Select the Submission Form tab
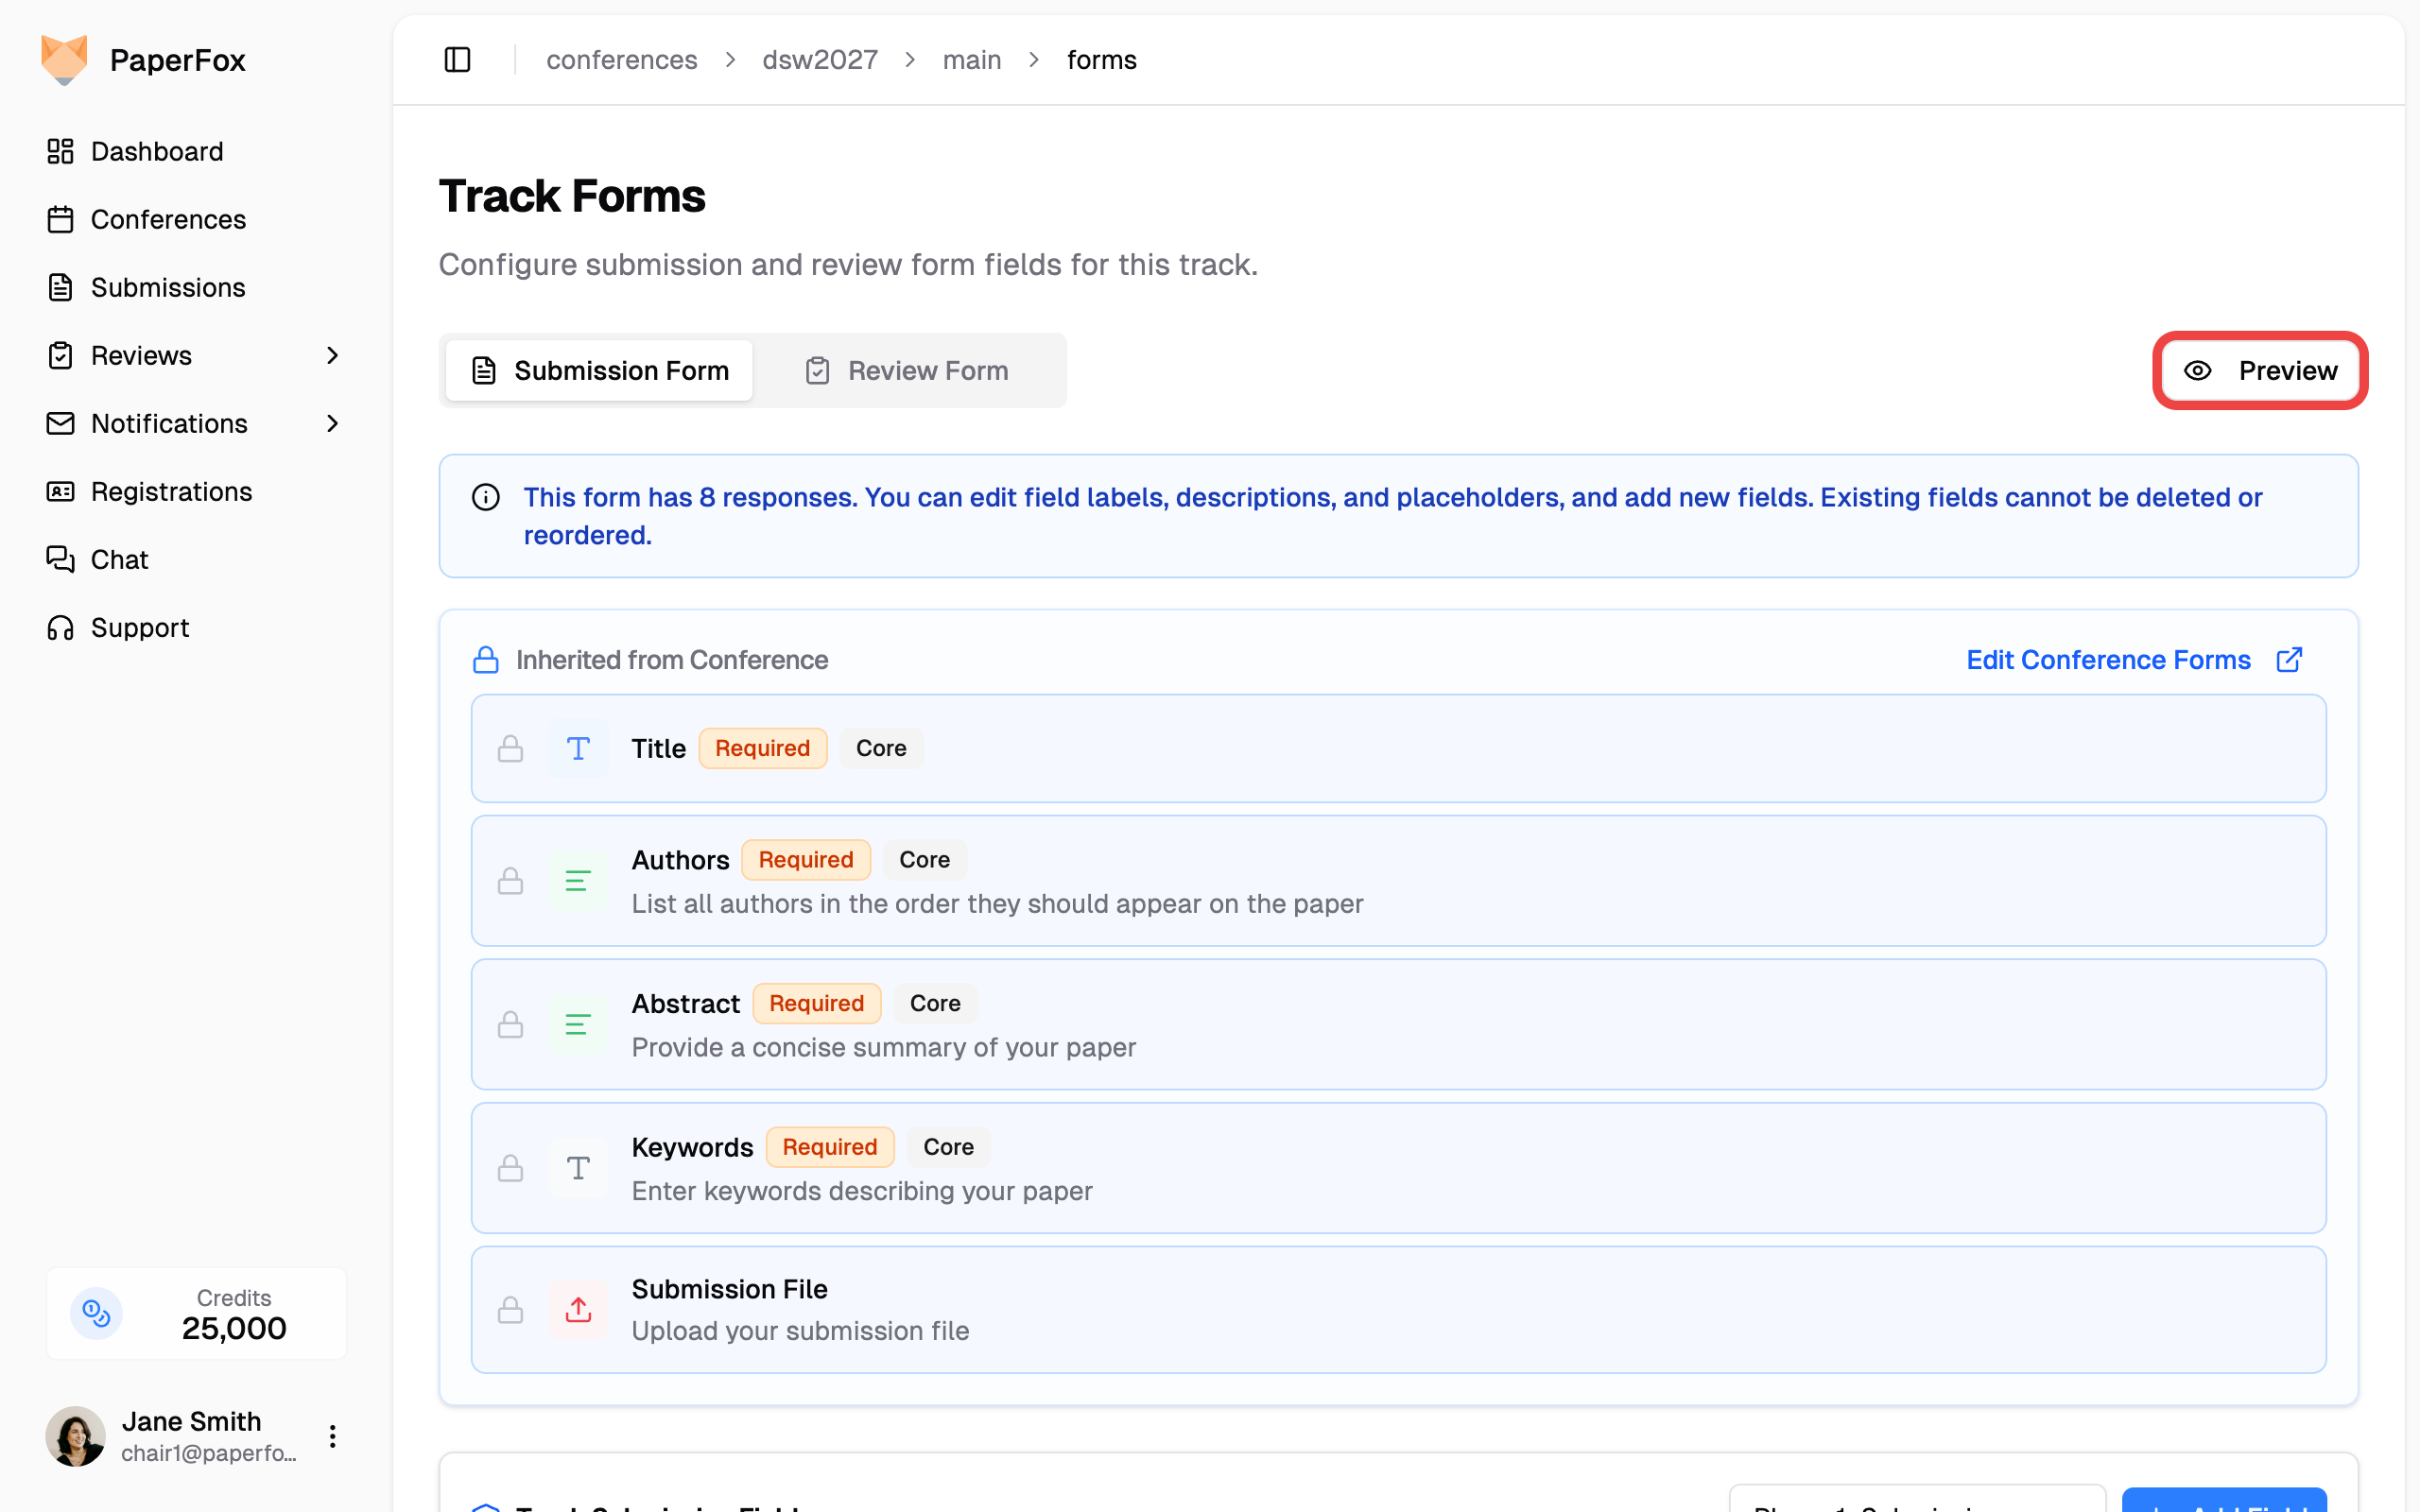Viewport: 2420px width, 1512px height. point(600,371)
